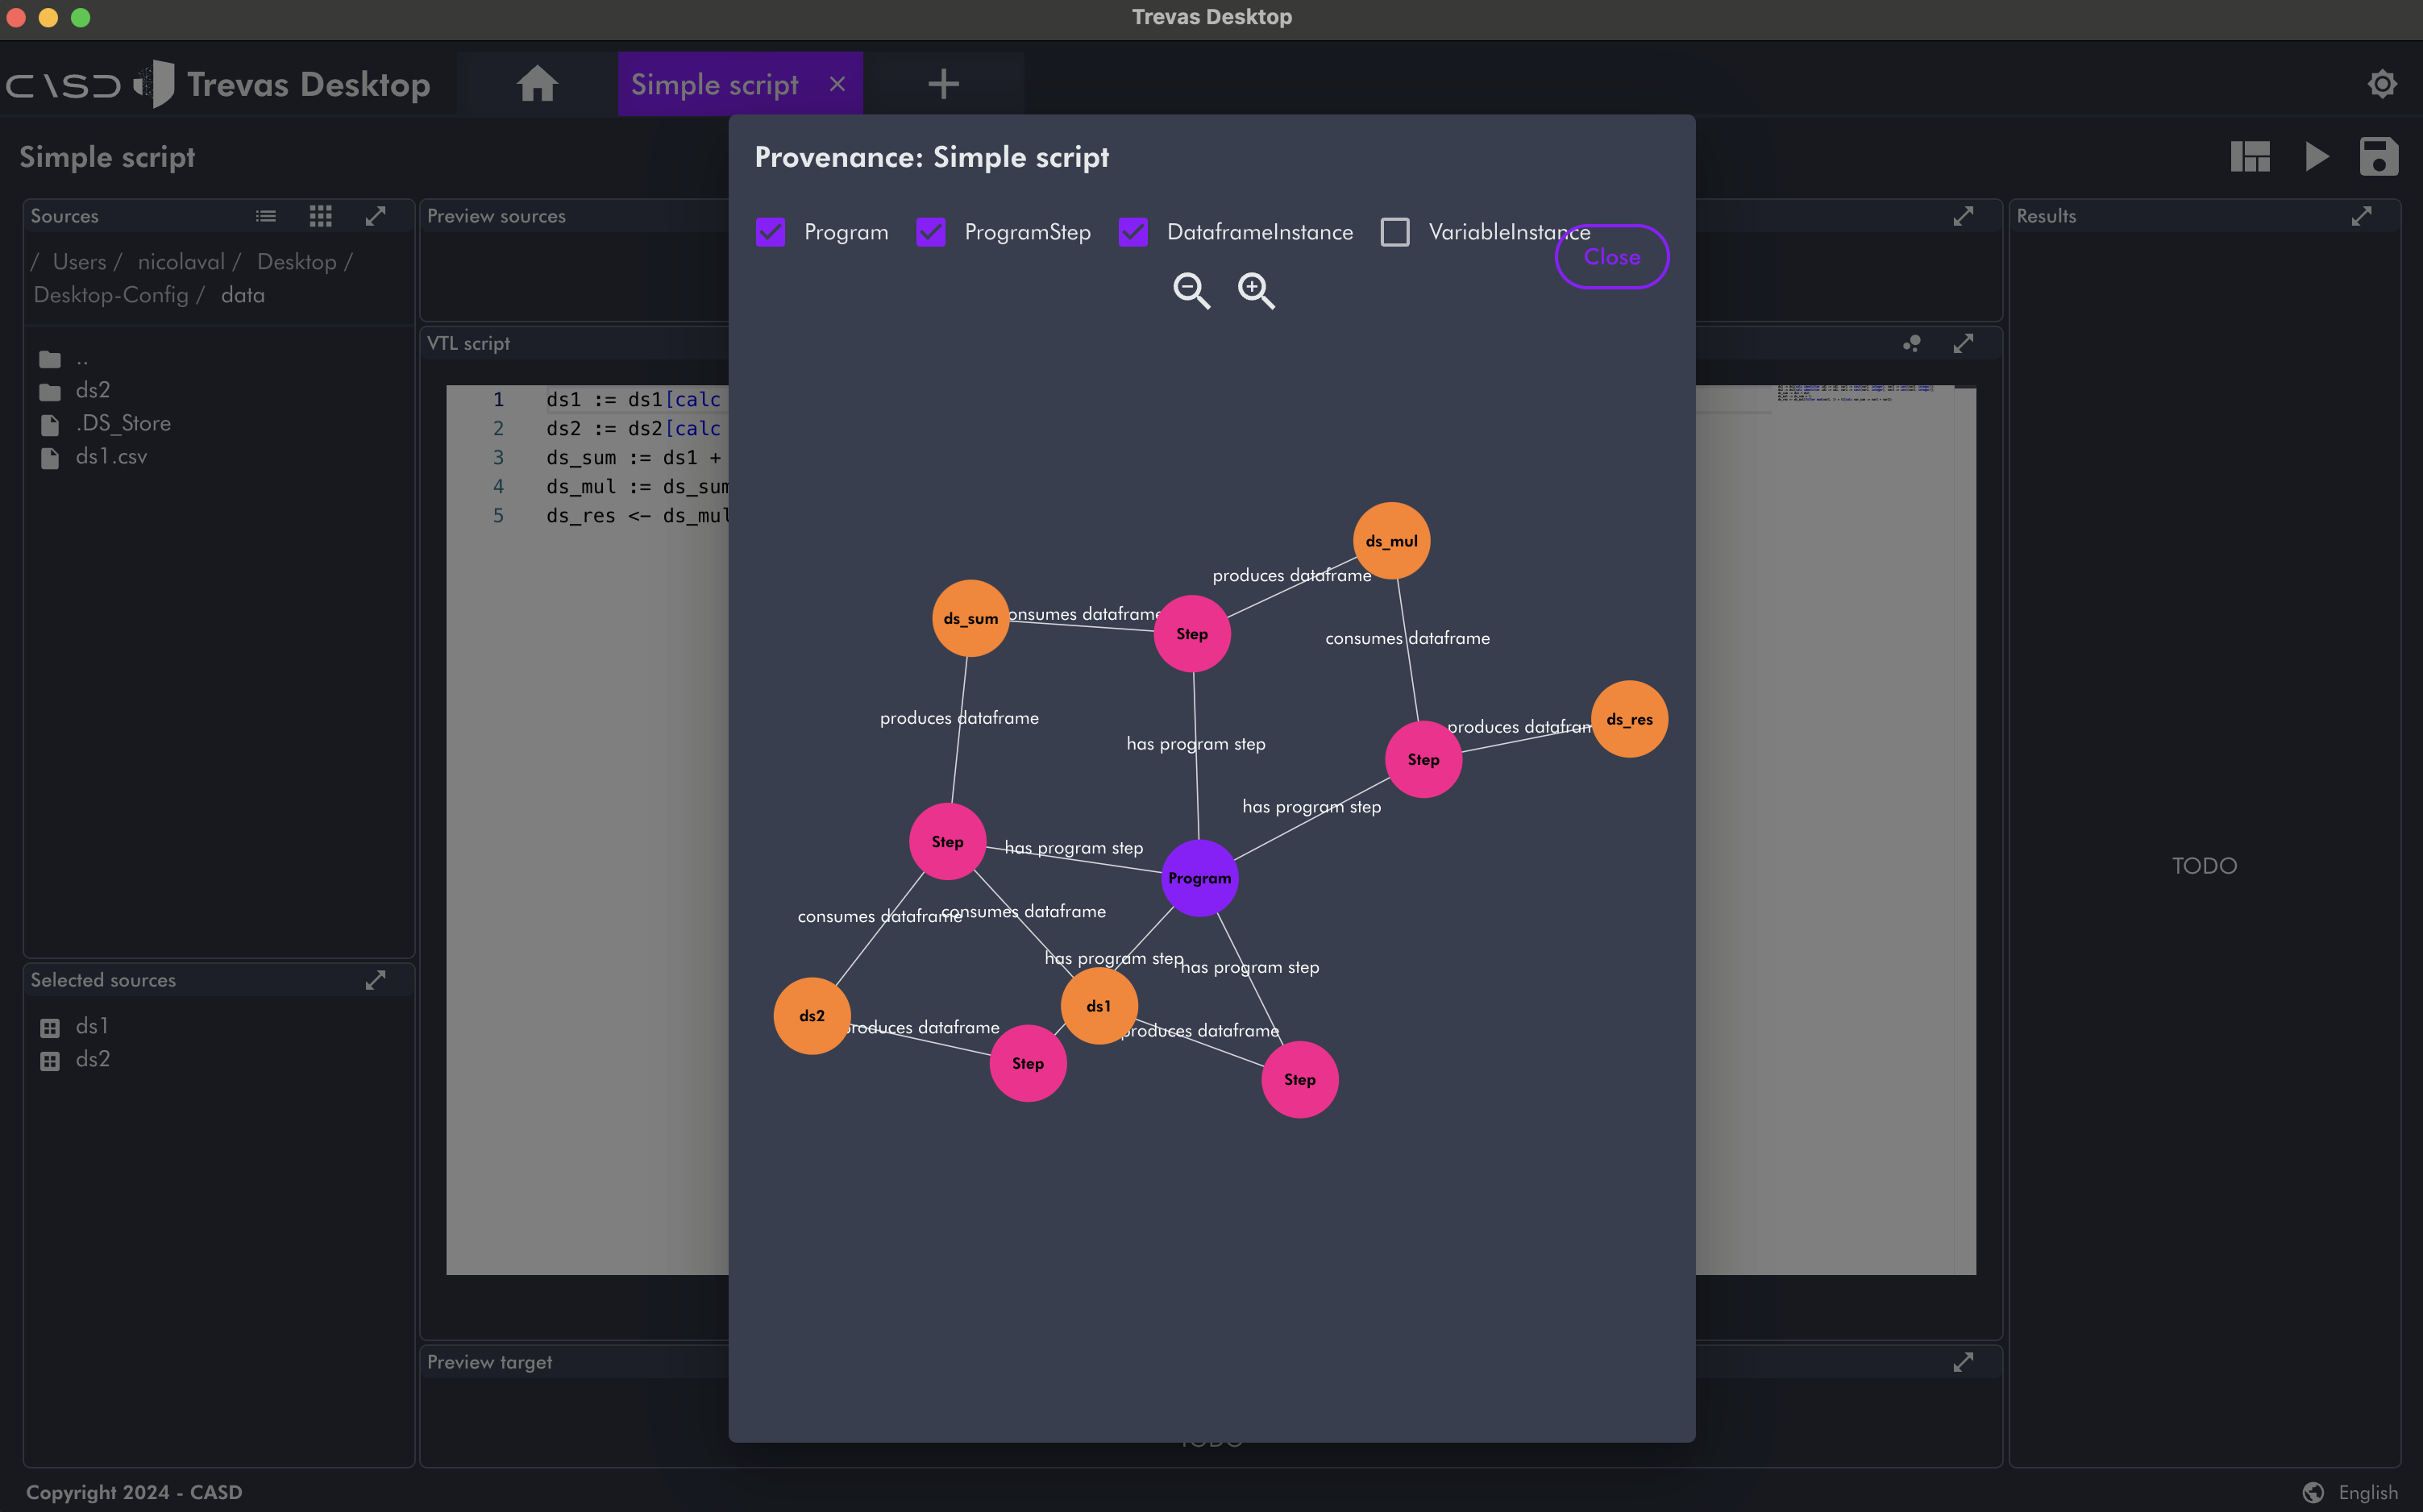The height and width of the screenshot is (1512, 2423).
Task: Zoom in the provenance graph
Action: [1256, 291]
